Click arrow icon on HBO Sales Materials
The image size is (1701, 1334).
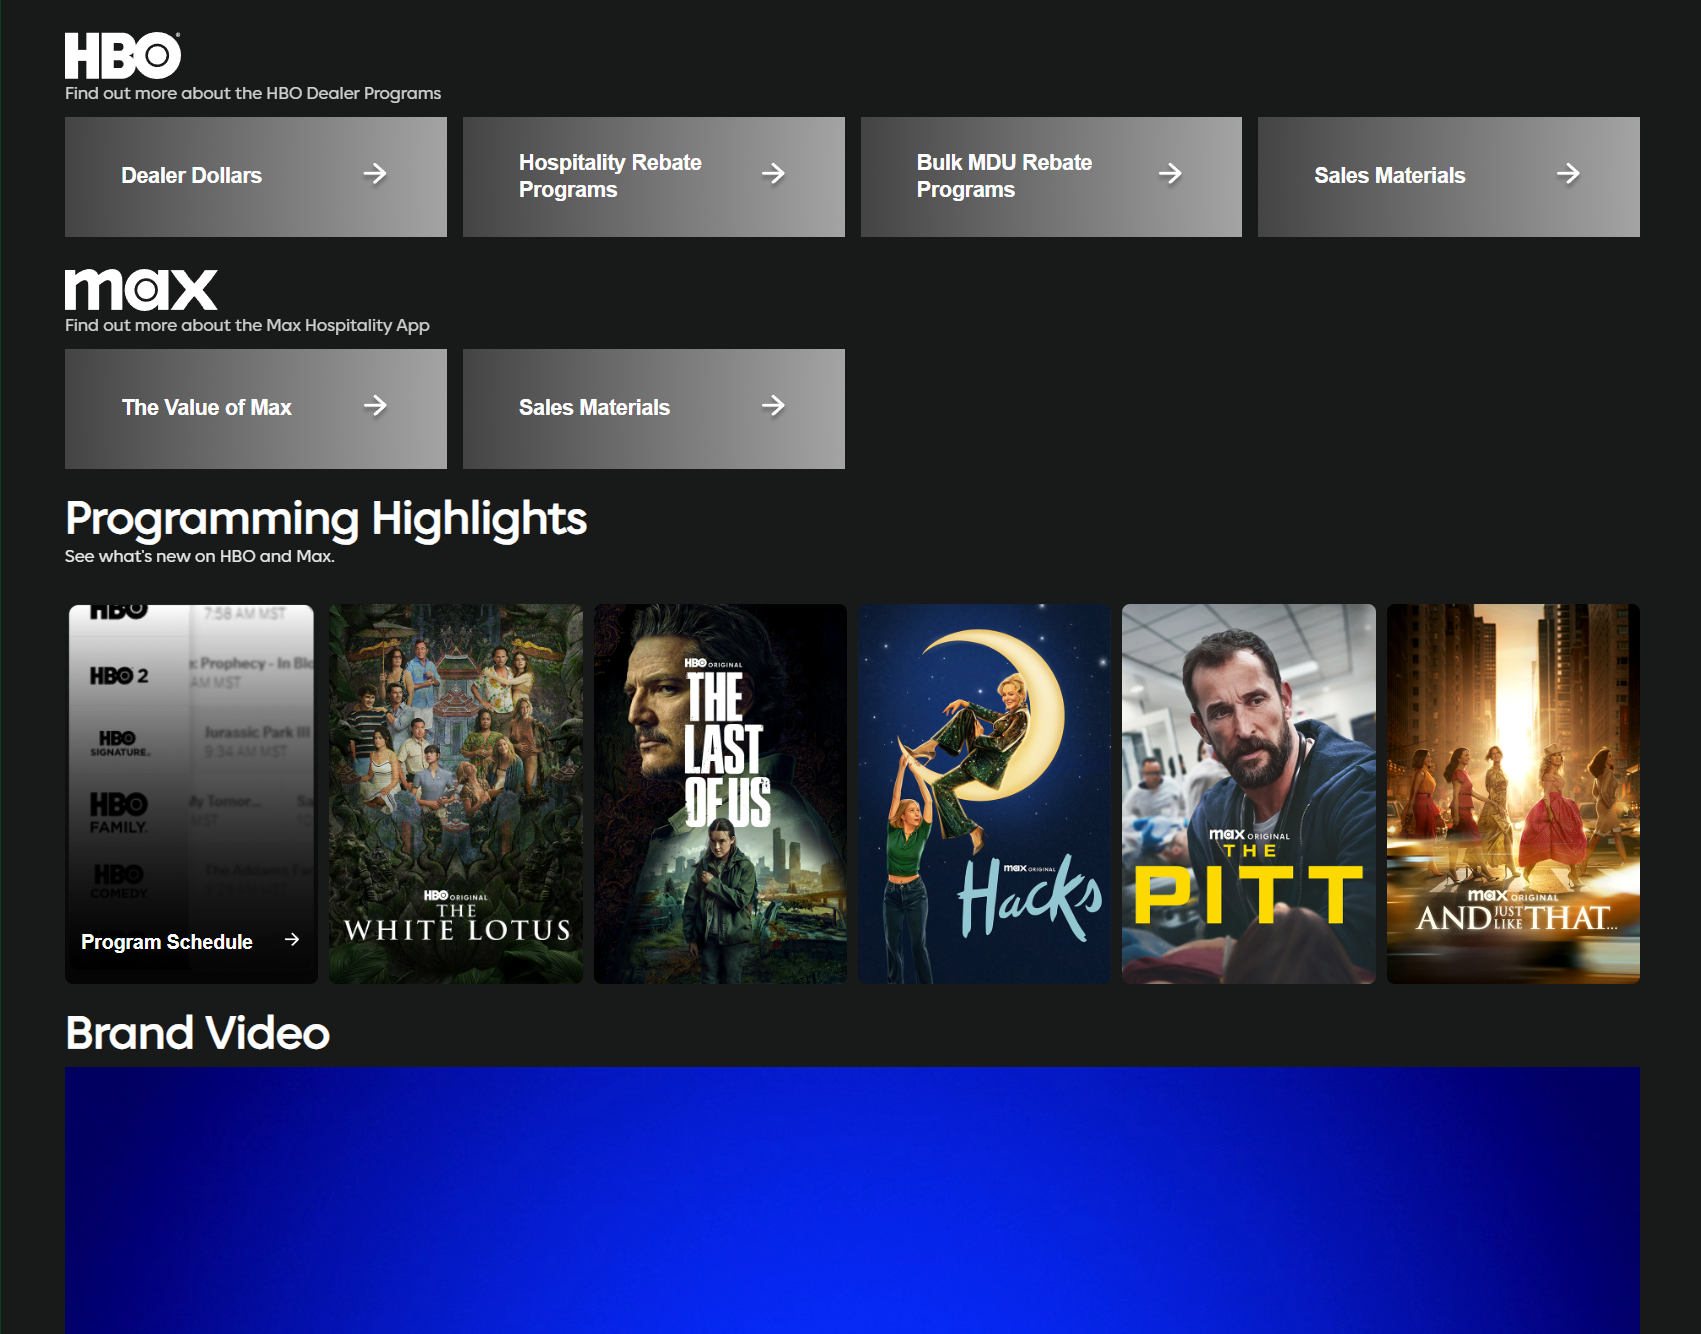point(1568,174)
